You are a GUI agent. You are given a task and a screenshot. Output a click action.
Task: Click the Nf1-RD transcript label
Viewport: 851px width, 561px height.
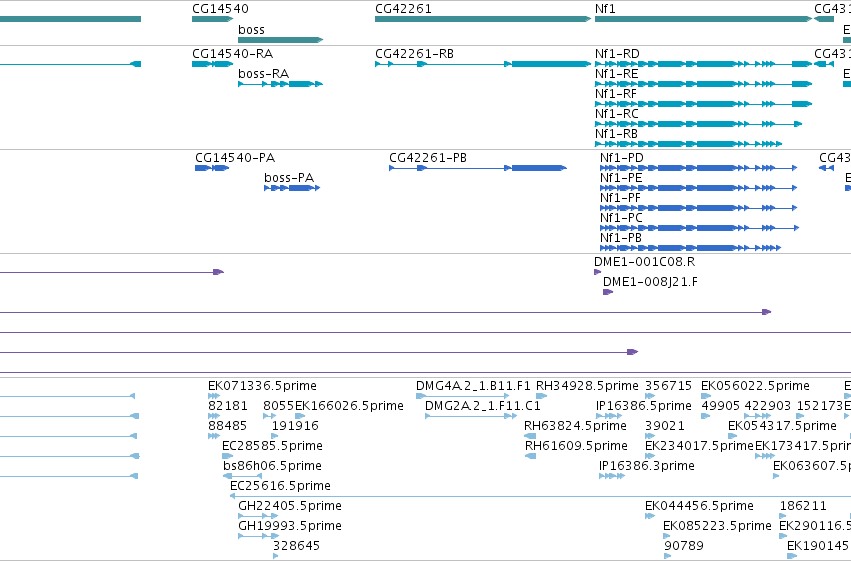tap(617, 54)
